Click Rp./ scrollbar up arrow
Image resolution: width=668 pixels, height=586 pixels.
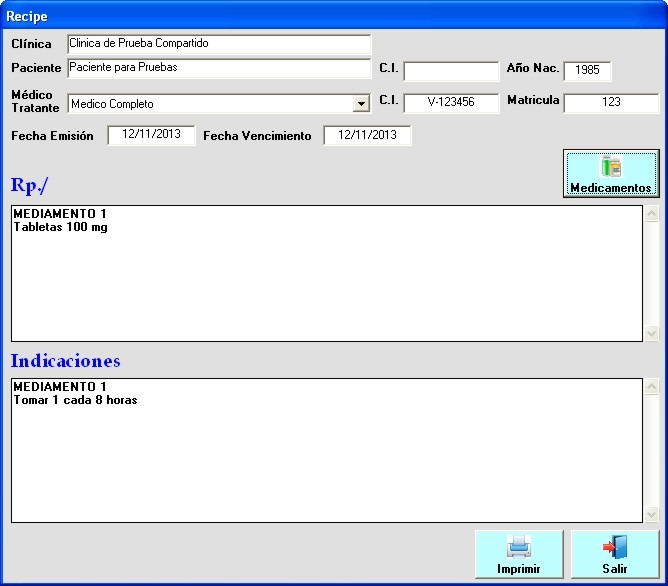tap(651, 213)
